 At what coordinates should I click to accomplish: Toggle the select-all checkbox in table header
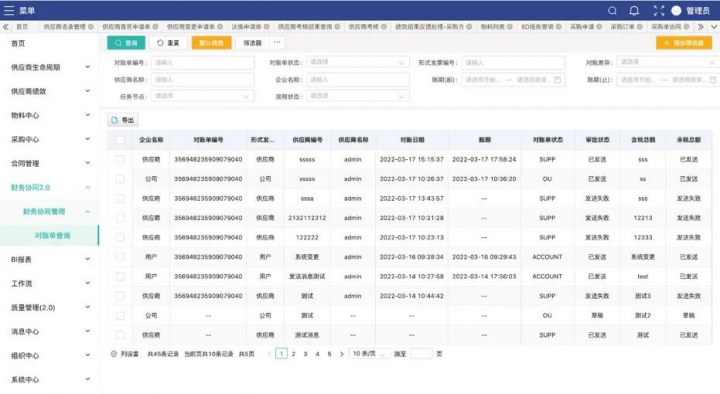[x=120, y=140]
